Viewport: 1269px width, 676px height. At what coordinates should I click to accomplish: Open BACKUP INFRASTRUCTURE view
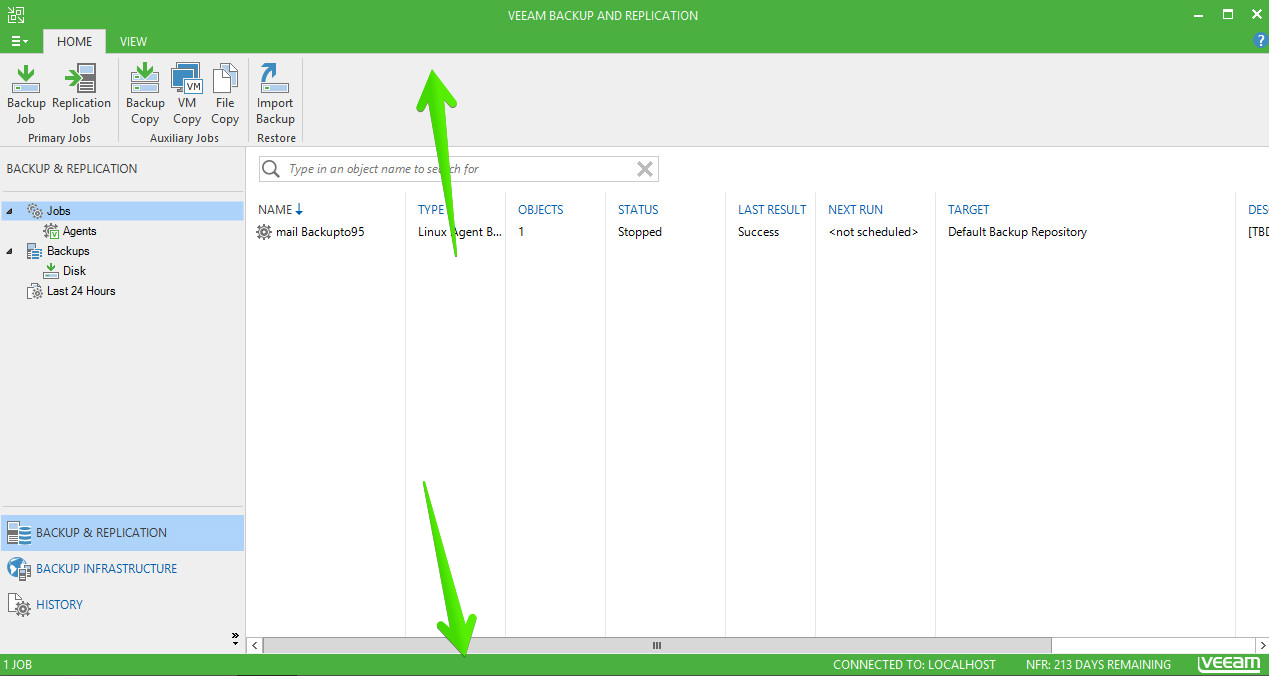pyautogui.click(x=122, y=569)
